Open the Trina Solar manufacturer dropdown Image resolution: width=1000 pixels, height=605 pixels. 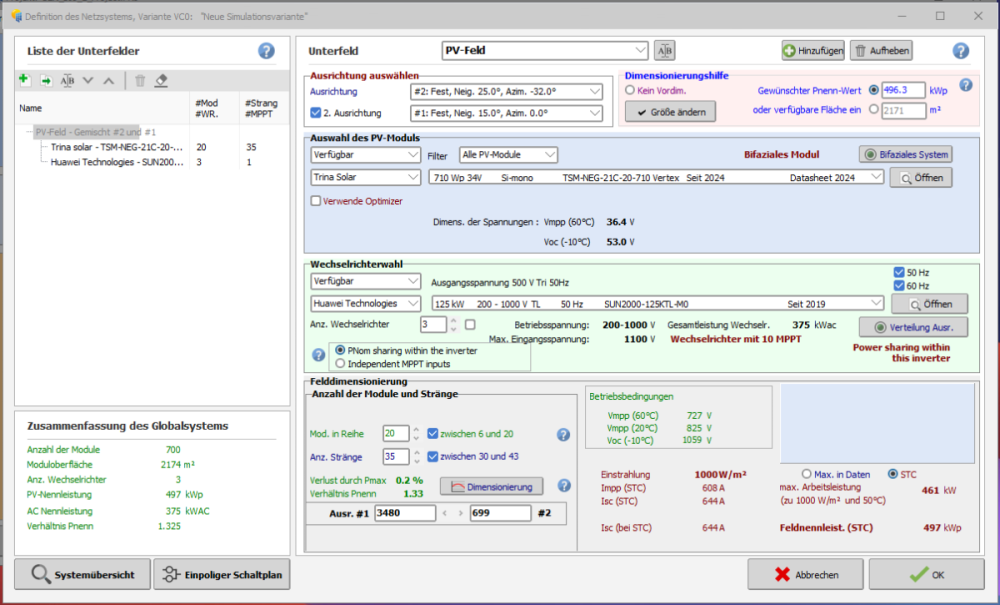coord(366,177)
